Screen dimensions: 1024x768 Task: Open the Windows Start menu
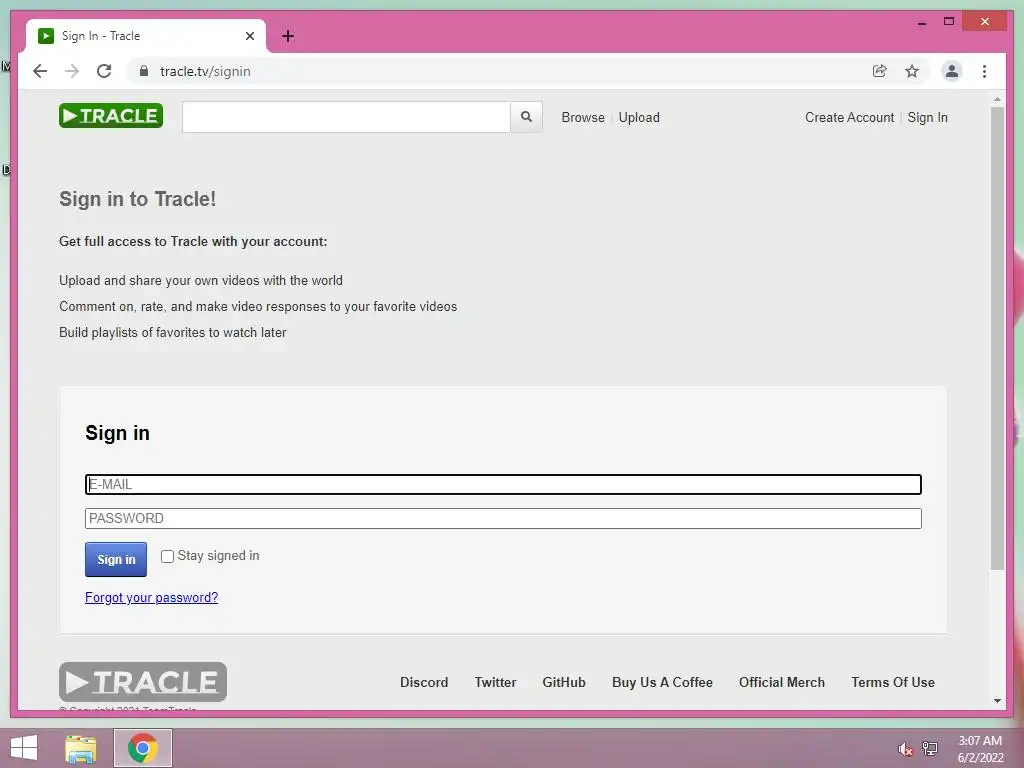24,748
